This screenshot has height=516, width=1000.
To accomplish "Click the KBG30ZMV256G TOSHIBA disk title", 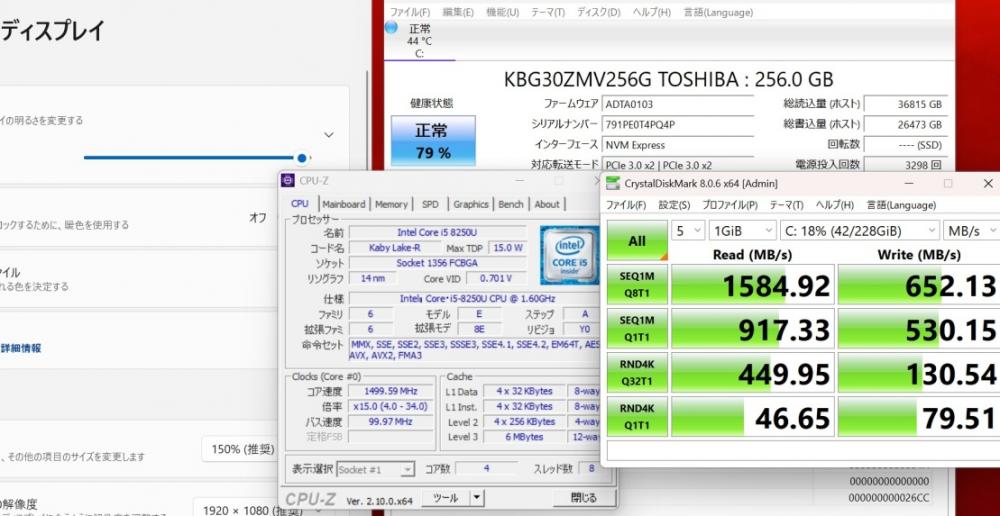I will [x=668, y=79].
